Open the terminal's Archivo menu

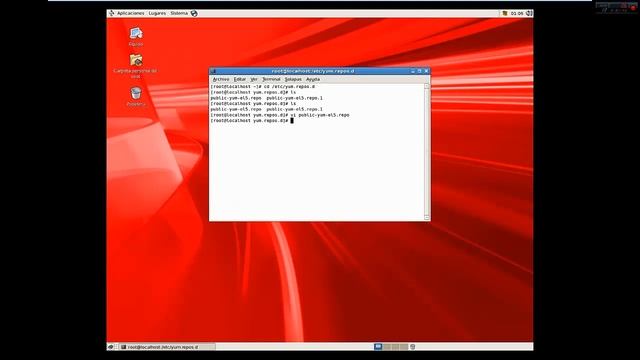click(221, 79)
